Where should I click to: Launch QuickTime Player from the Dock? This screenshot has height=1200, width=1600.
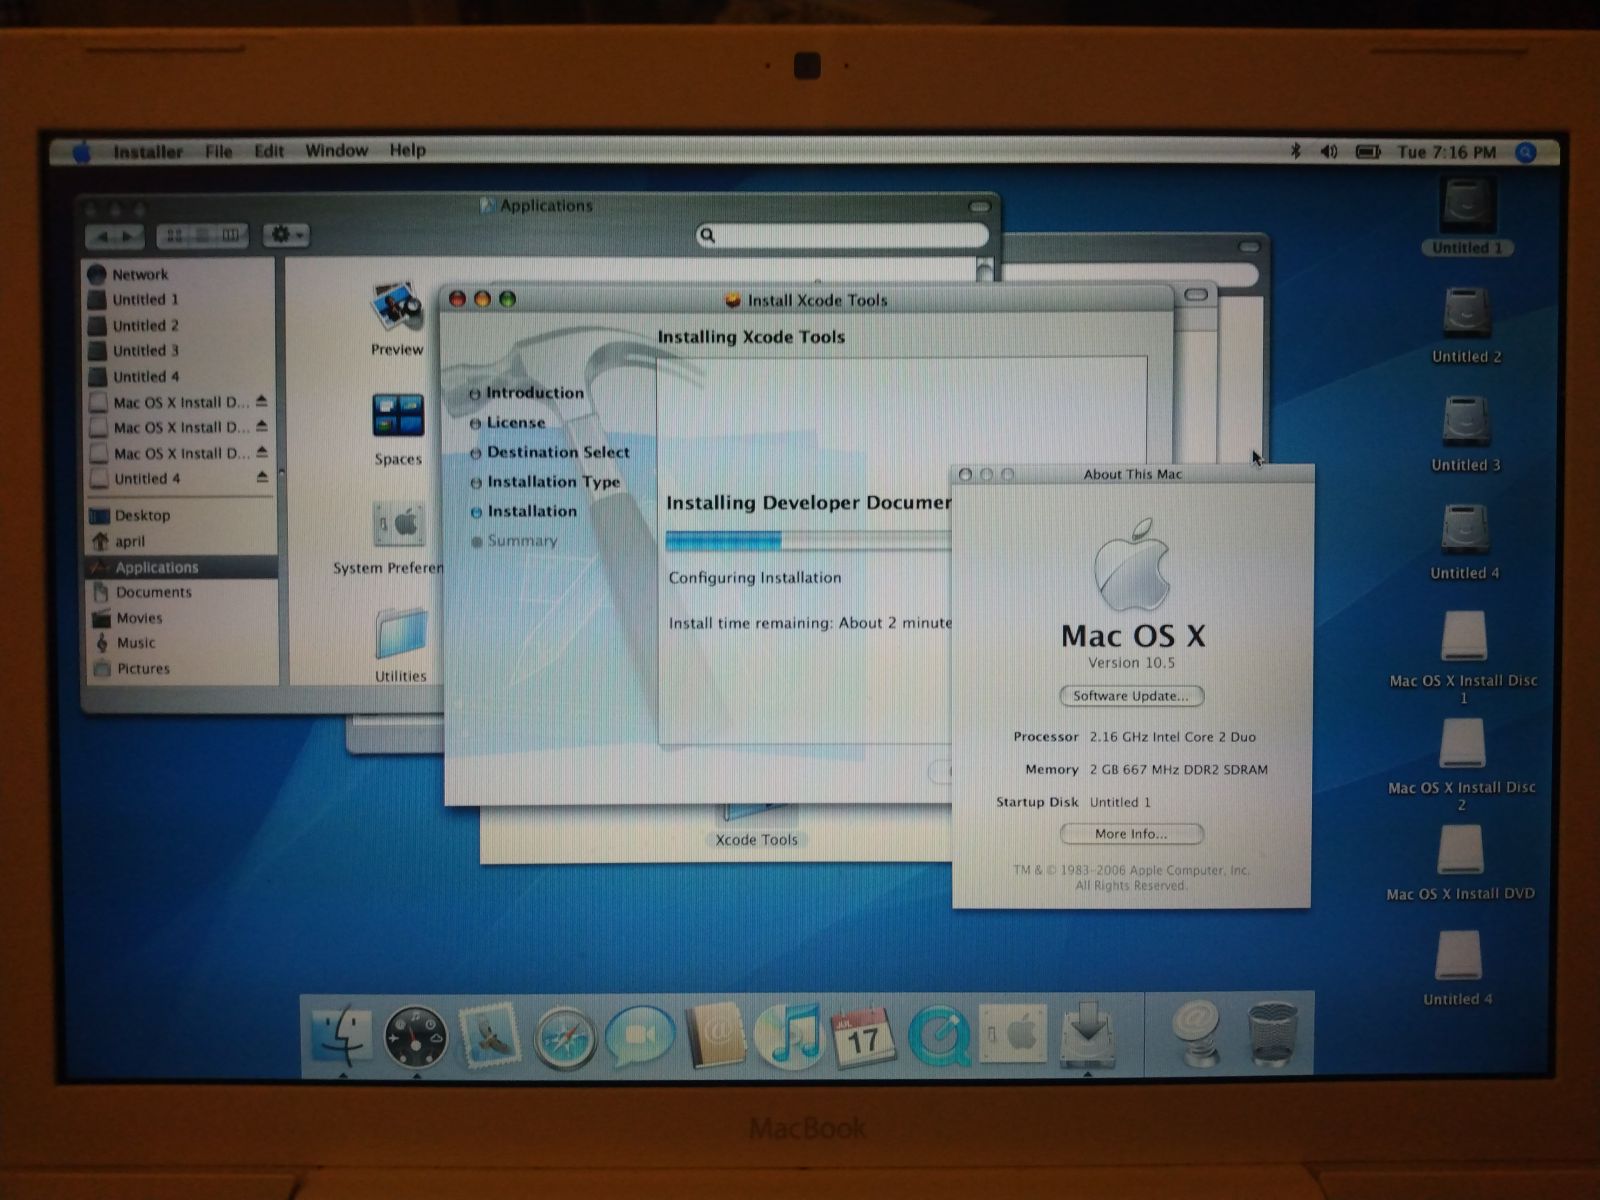[938, 1037]
